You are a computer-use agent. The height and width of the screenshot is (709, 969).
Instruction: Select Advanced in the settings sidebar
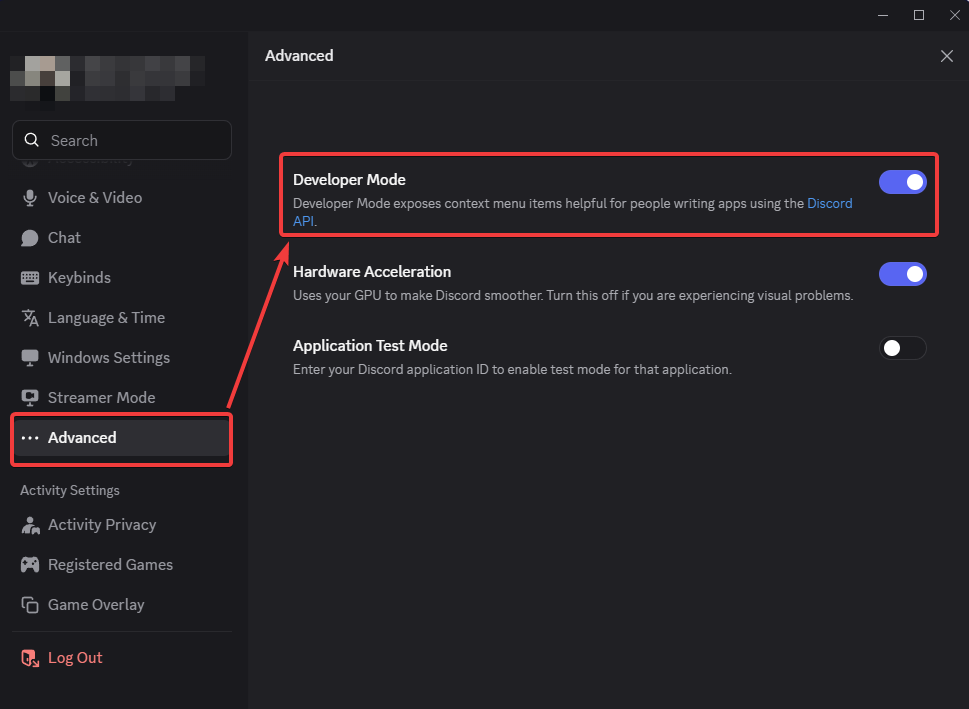(82, 437)
